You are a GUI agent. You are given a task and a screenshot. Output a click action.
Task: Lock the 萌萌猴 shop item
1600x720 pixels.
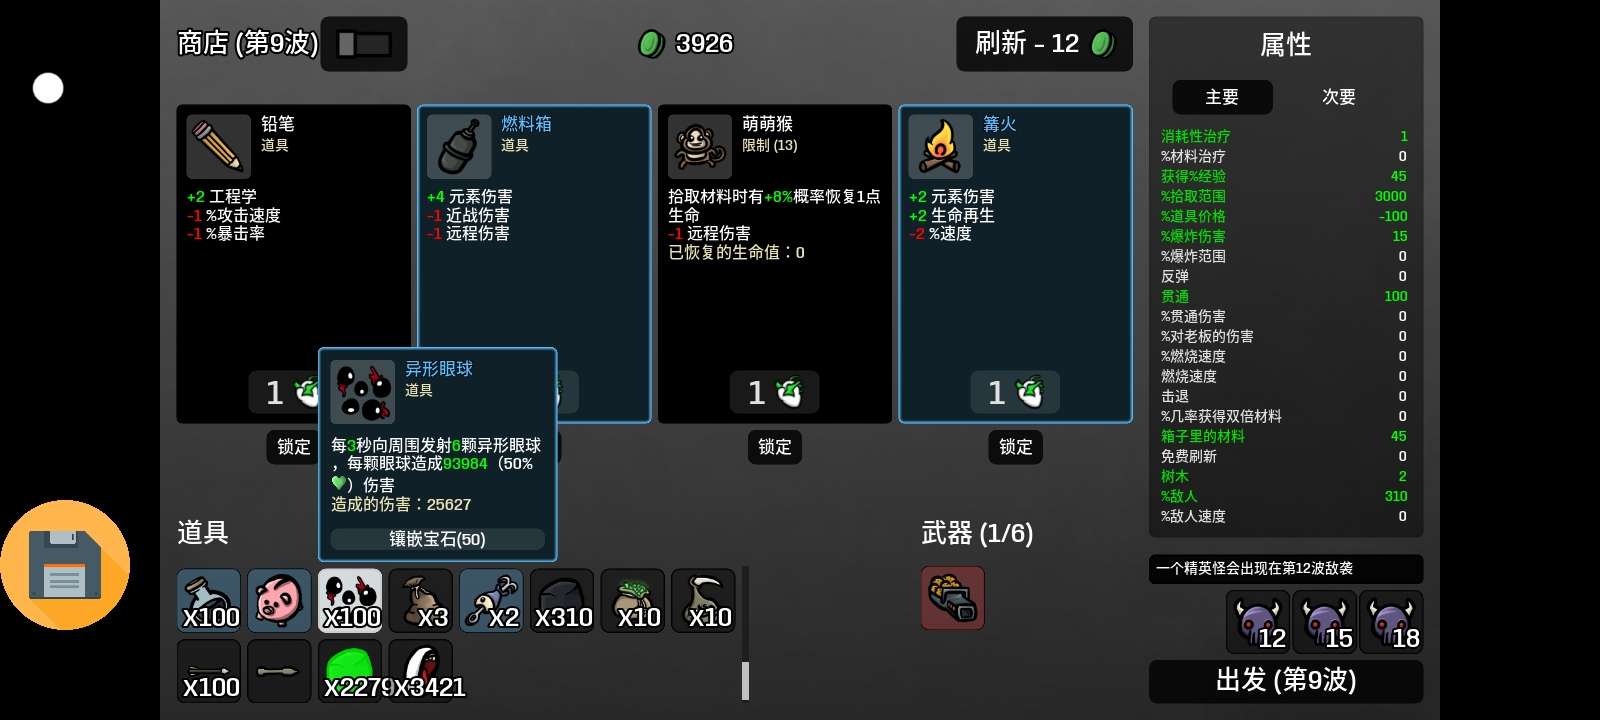click(x=775, y=447)
